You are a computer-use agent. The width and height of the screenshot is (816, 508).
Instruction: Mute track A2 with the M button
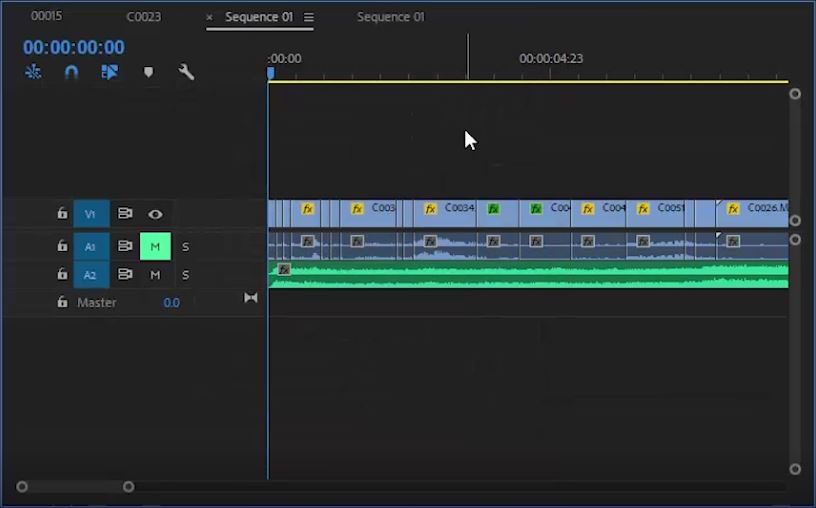click(x=155, y=274)
